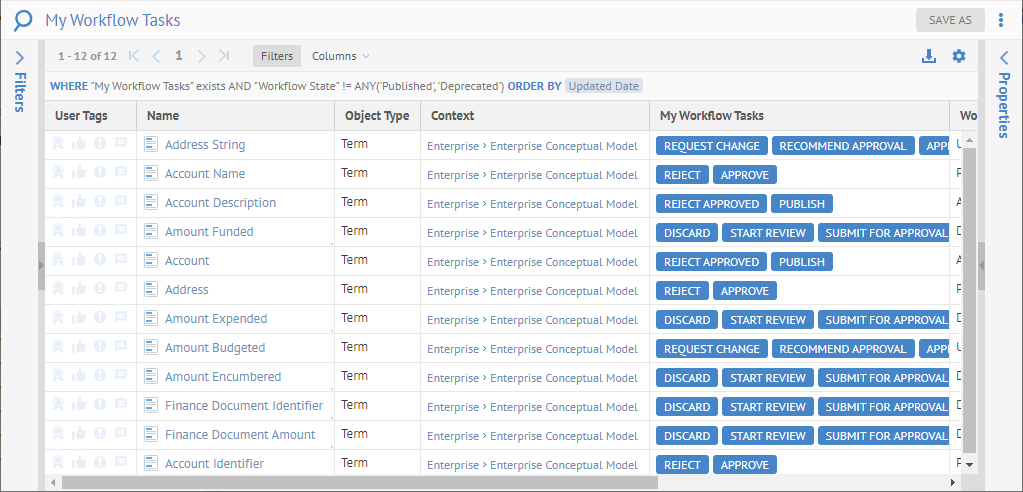1023x492 pixels.
Task: Click the next page arrow
Action: click(201, 56)
